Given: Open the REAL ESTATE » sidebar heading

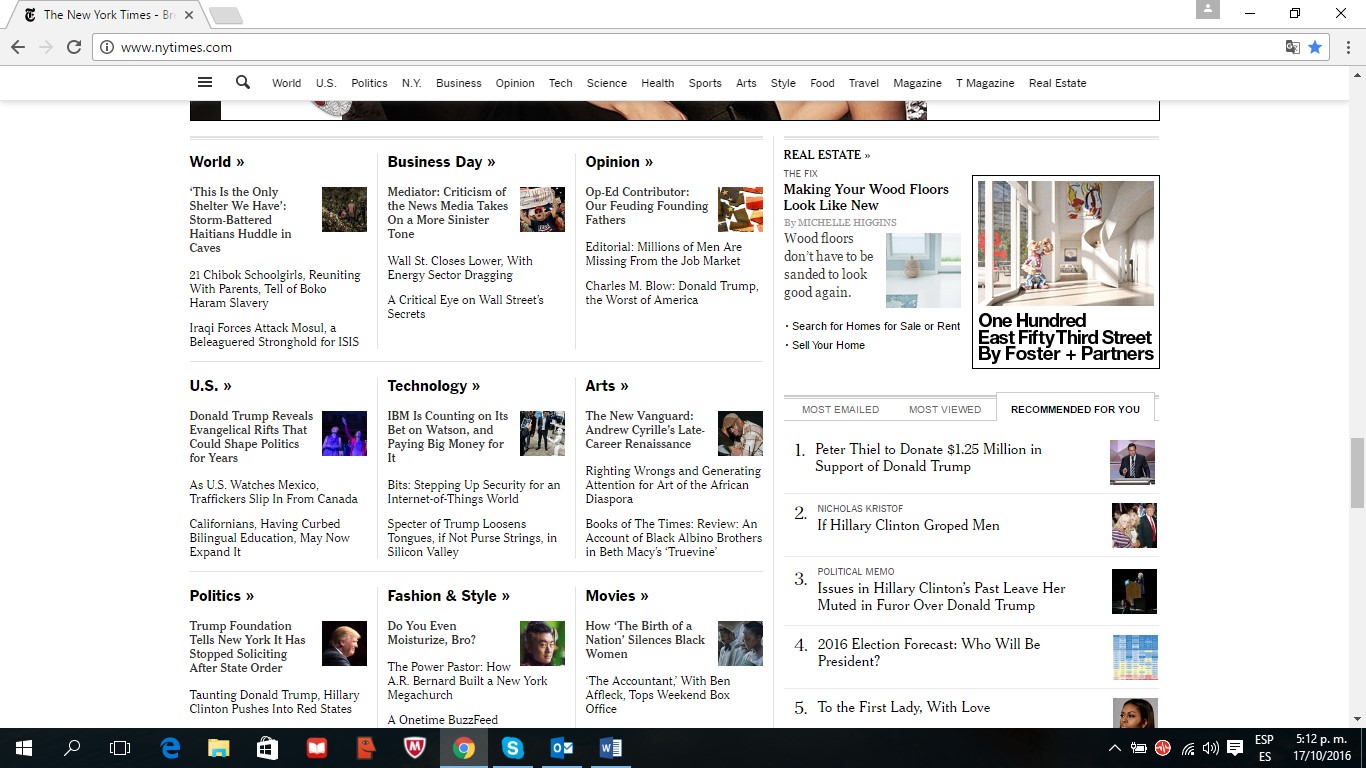Looking at the screenshot, I should [827, 155].
